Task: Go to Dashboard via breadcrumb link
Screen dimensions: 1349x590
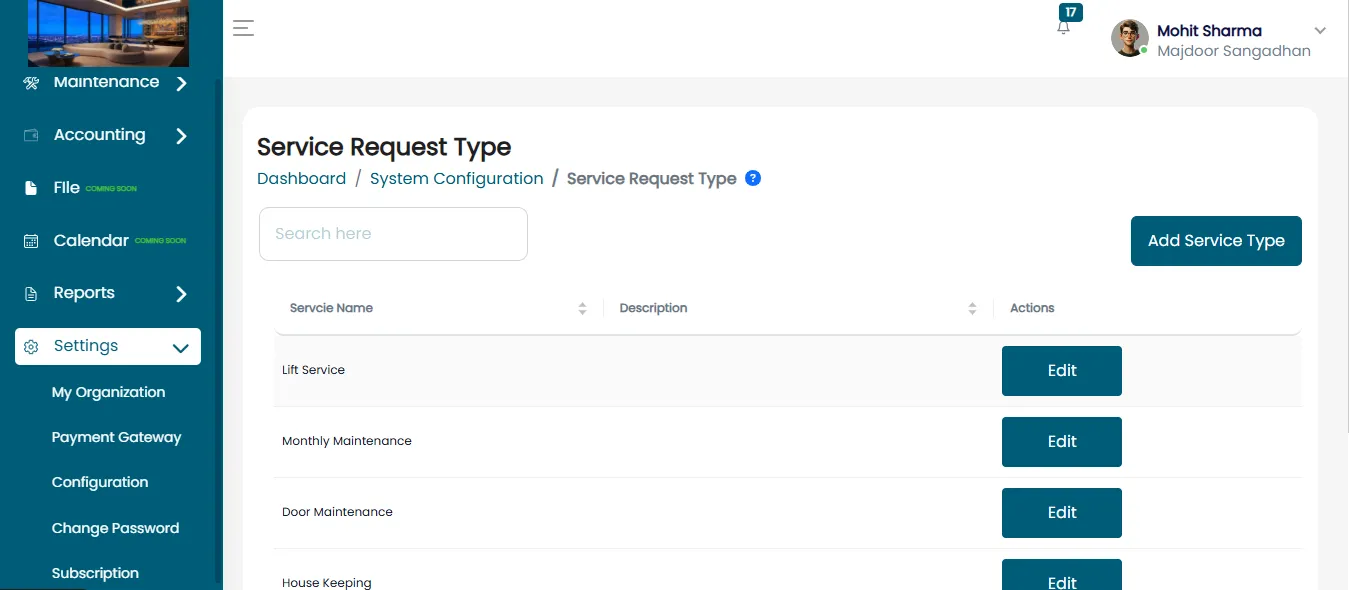Action: (301, 179)
